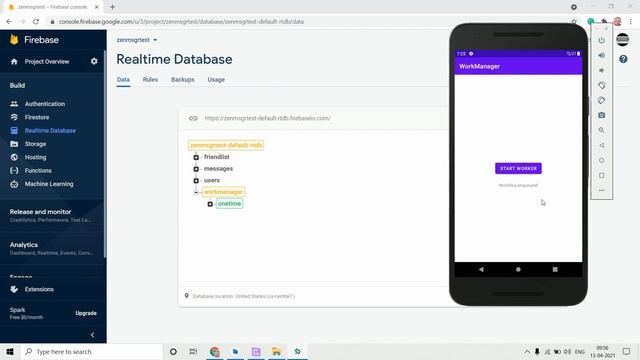Open Storage in the sidebar
This screenshot has width=640, height=360.
[35, 144]
